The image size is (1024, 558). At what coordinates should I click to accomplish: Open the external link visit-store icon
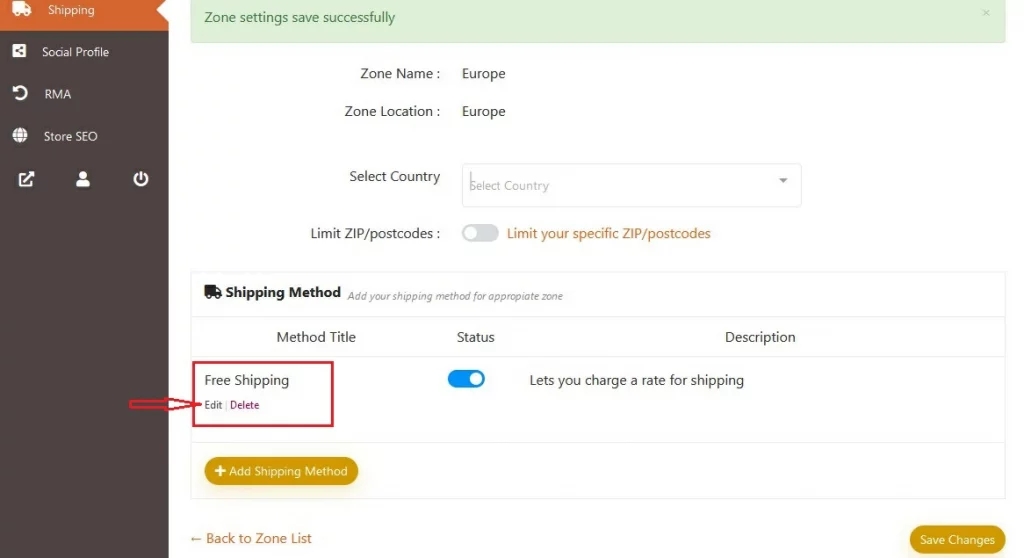coord(26,179)
